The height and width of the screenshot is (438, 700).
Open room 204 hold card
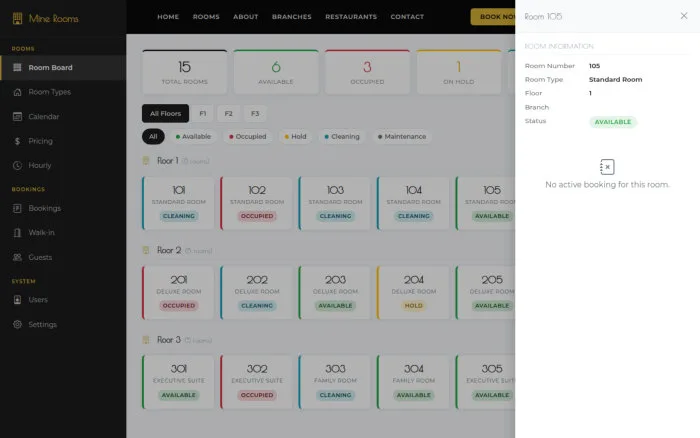pos(413,292)
